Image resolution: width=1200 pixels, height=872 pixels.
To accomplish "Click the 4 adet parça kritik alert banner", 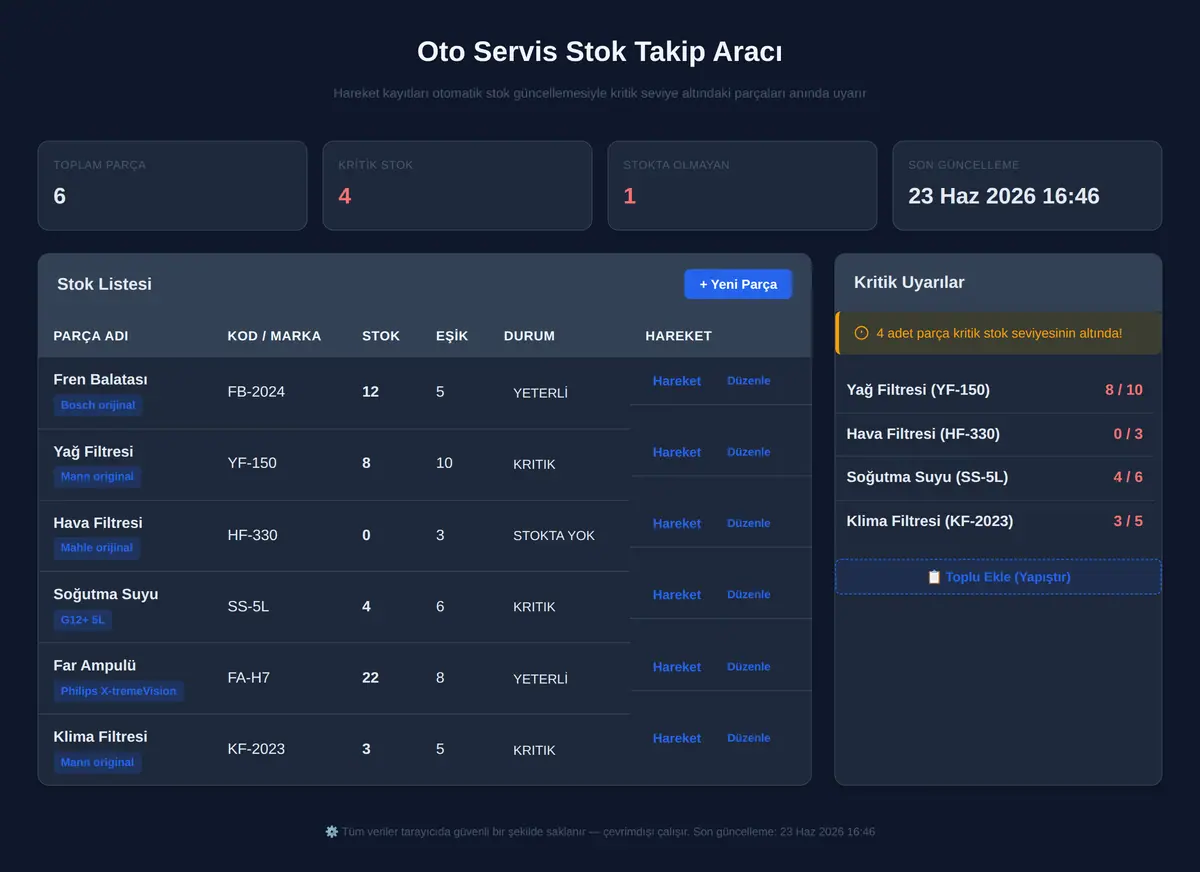I will pyautogui.click(x=998, y=333).
